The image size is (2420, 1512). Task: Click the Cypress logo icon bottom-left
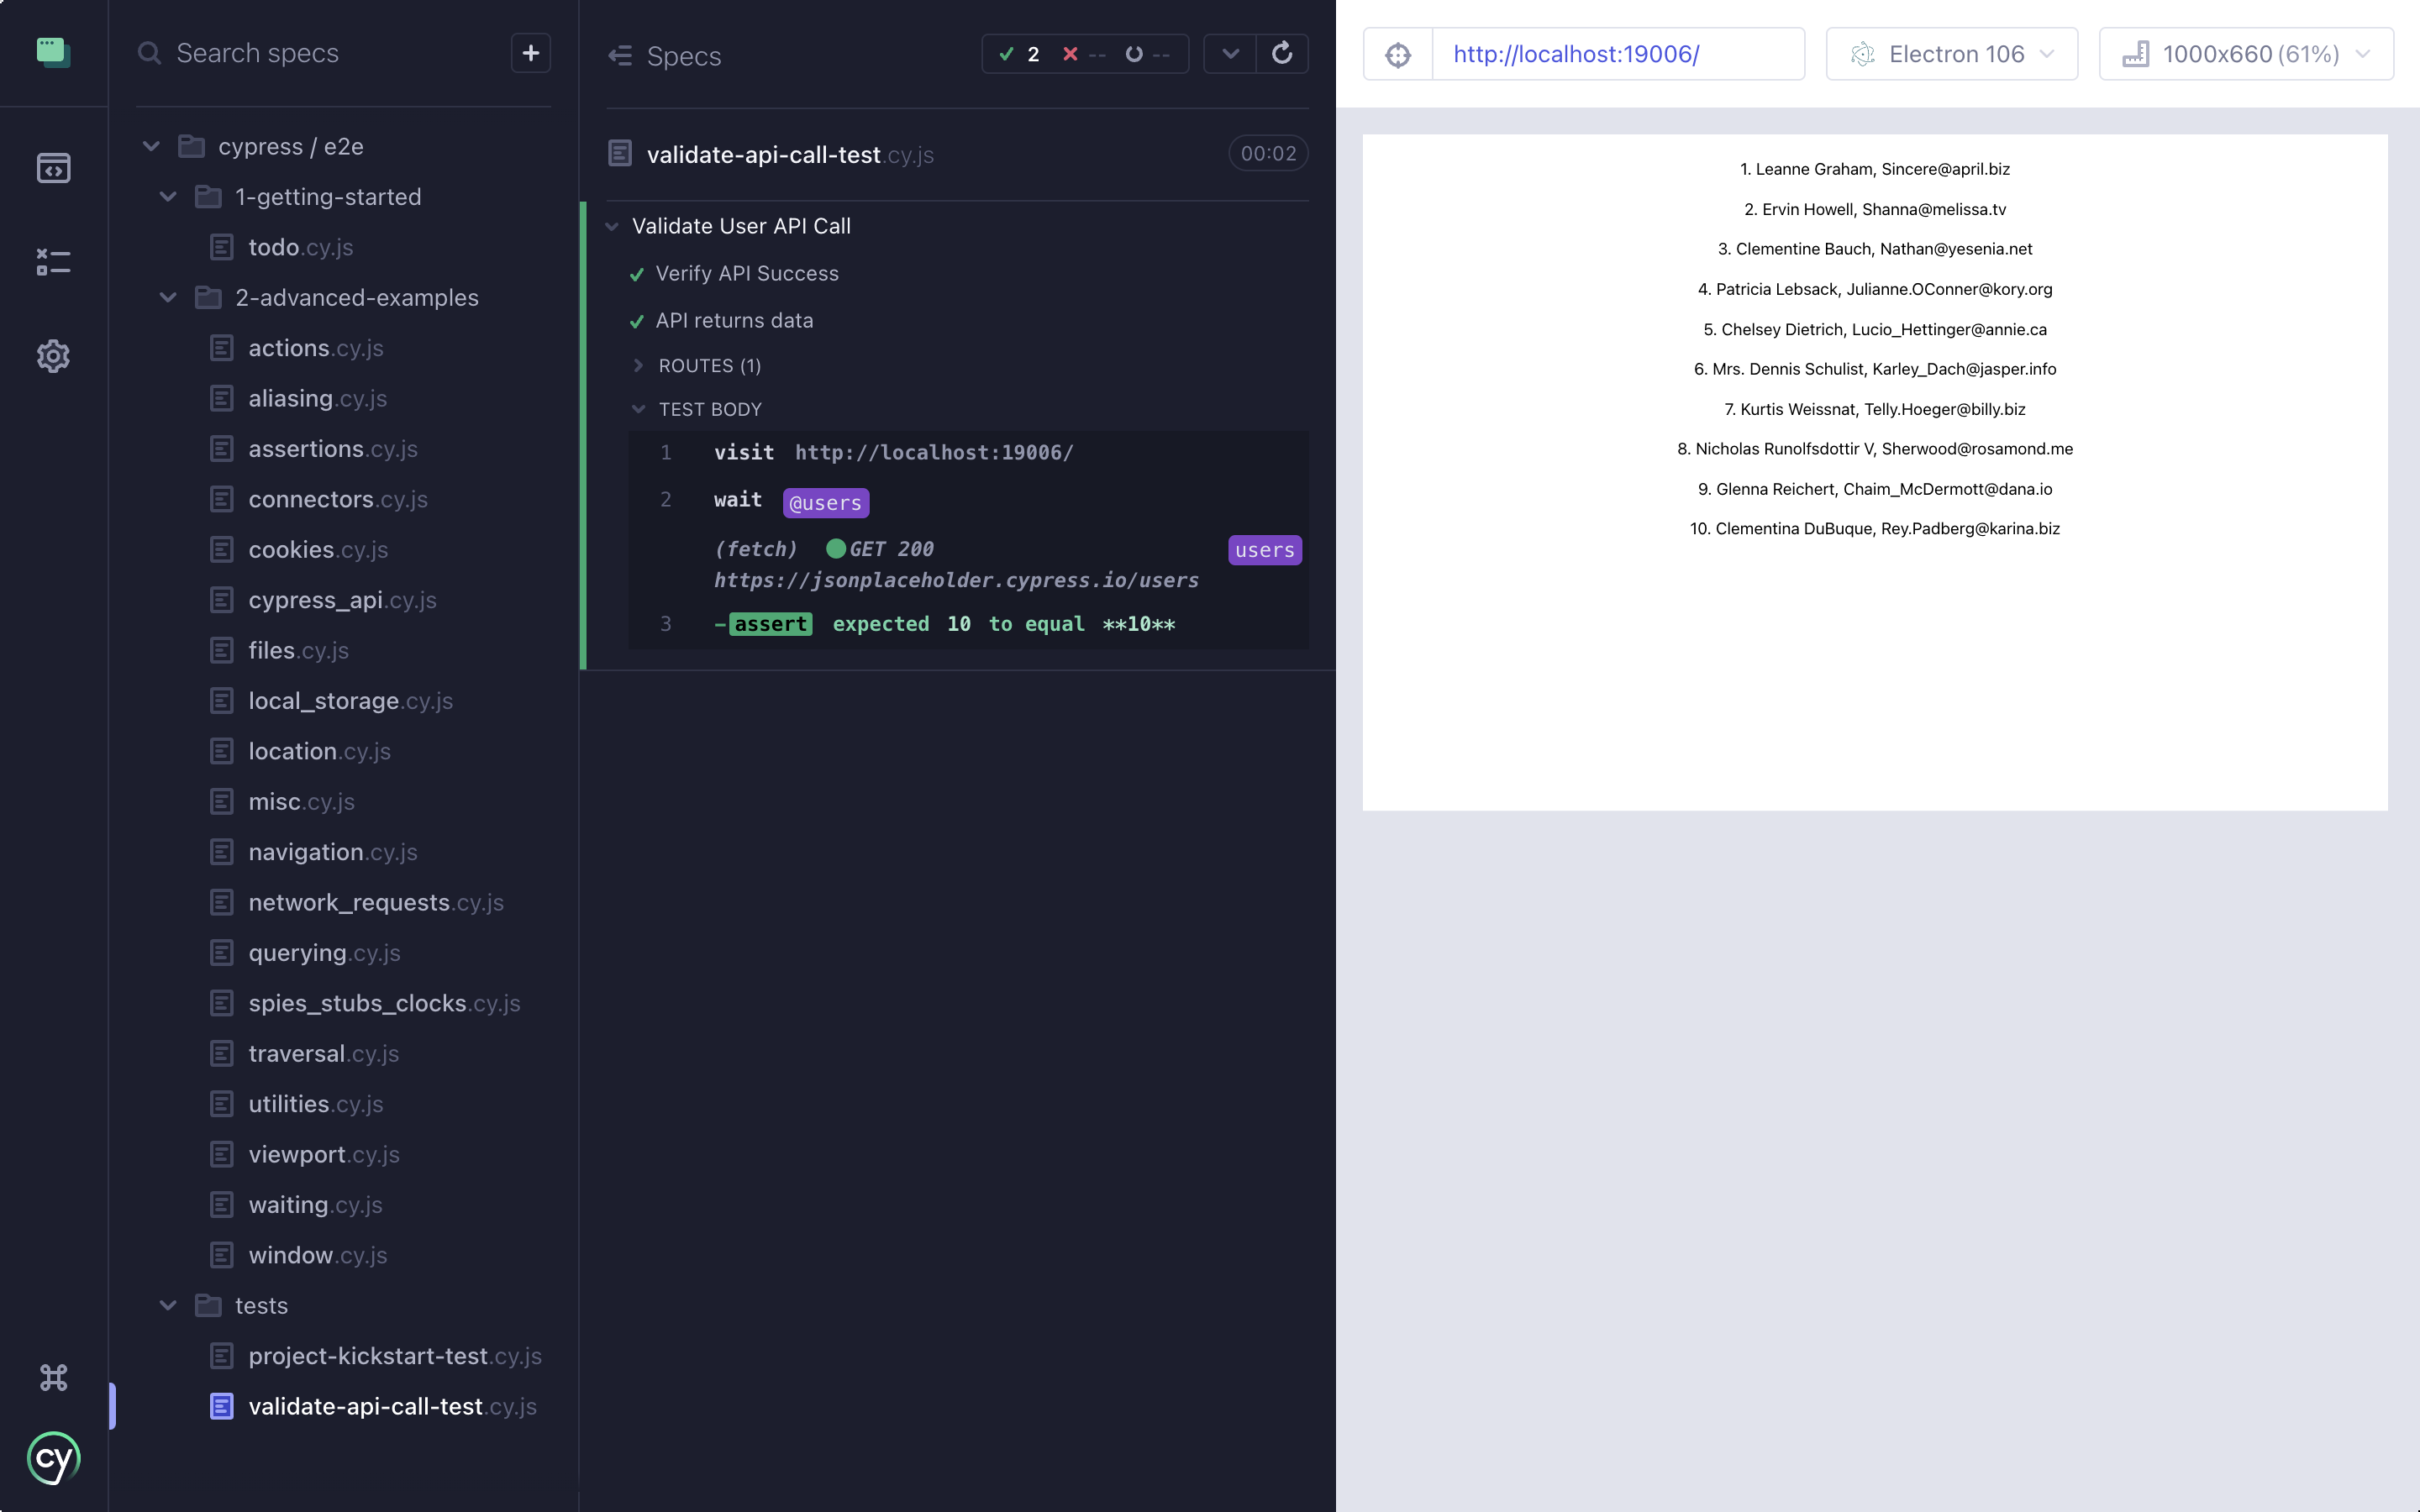point(54,1460)
